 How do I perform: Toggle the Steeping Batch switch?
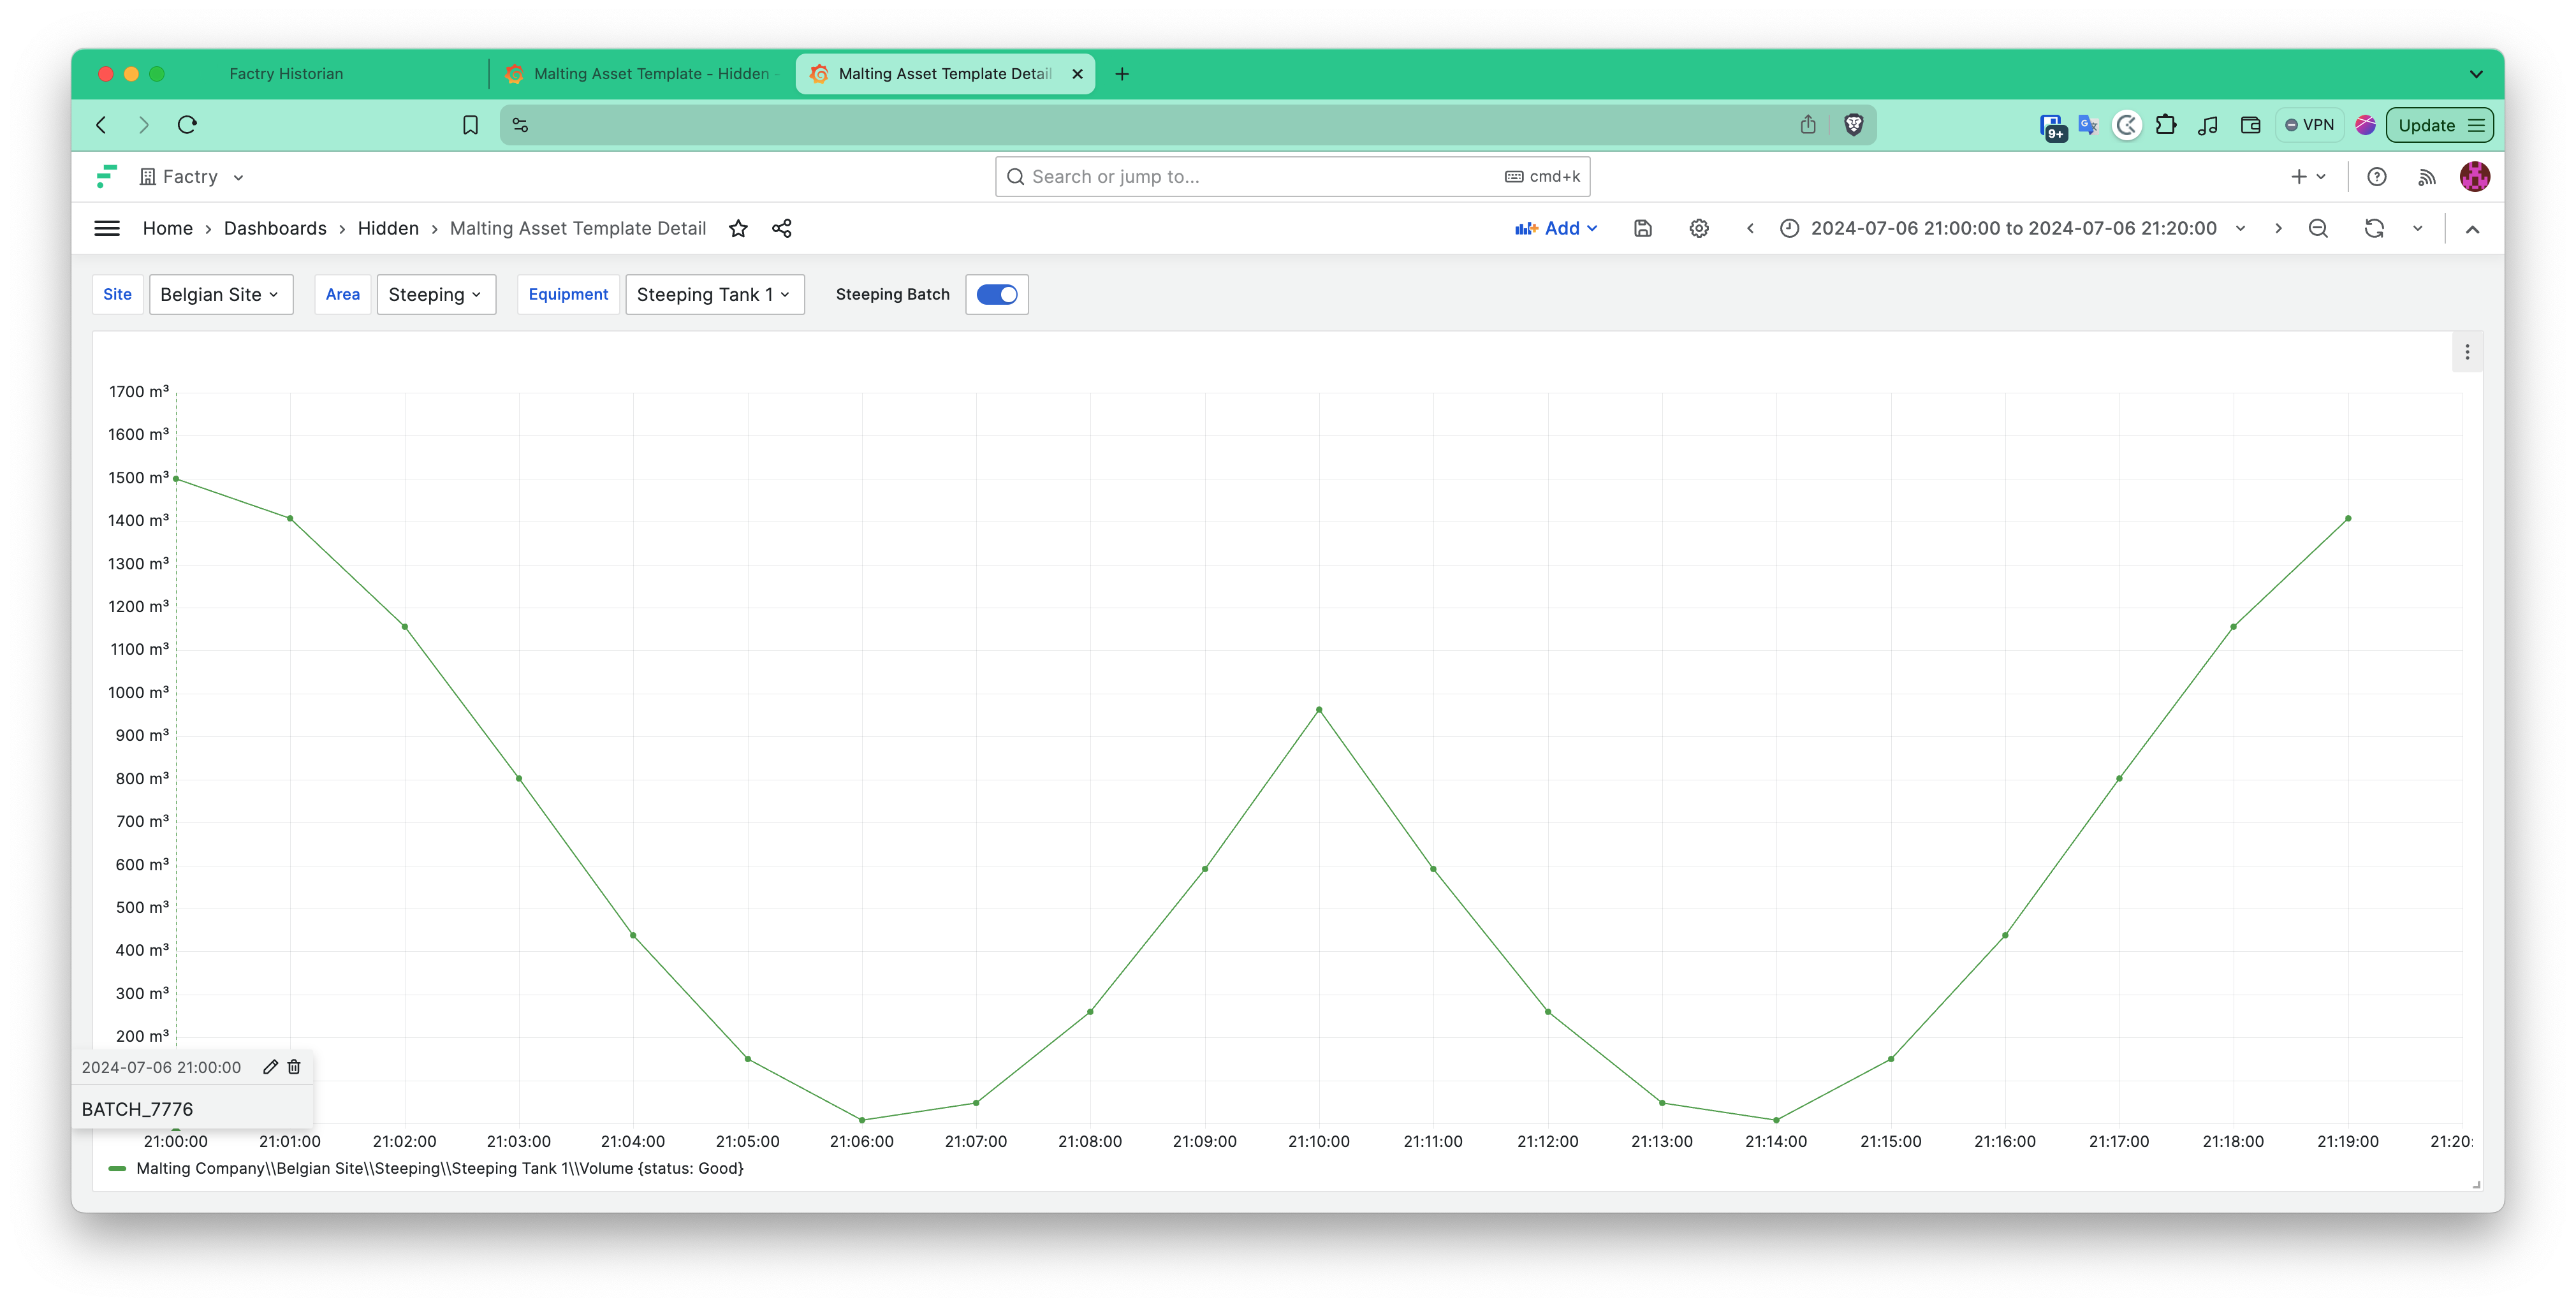997,295
